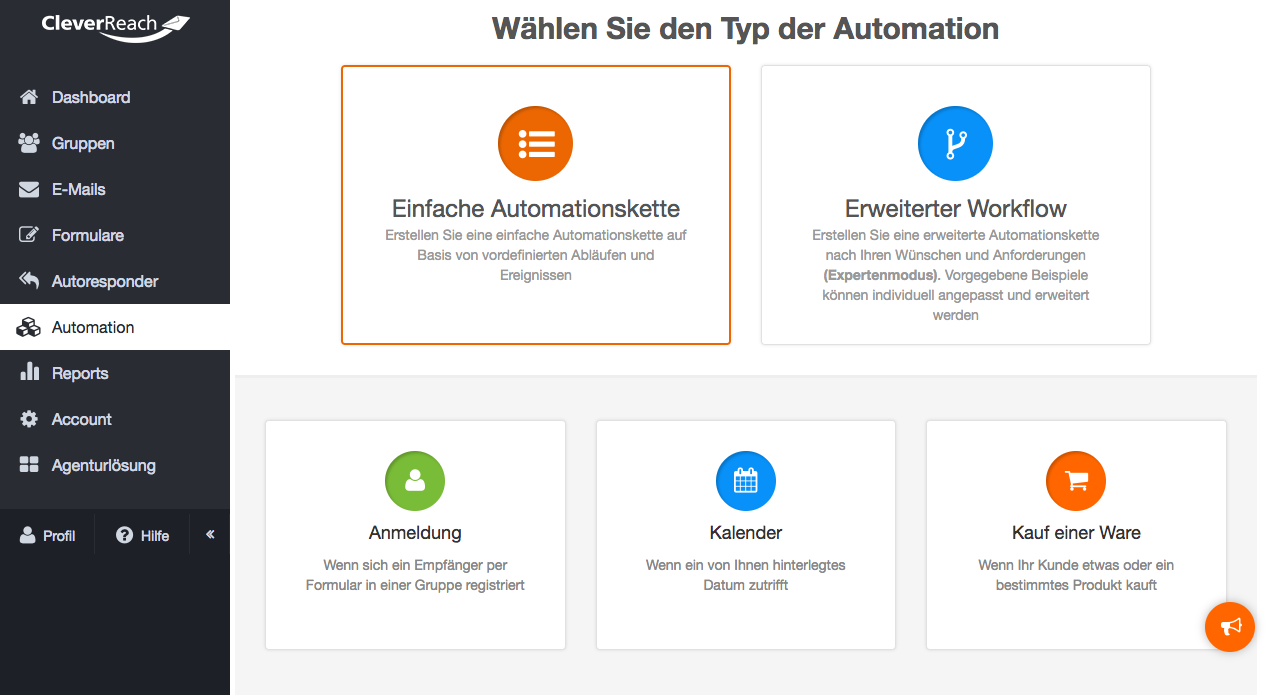Collapse the sidebar with the double chevron
Viewport: 1277px width, 695px height.
210,535
